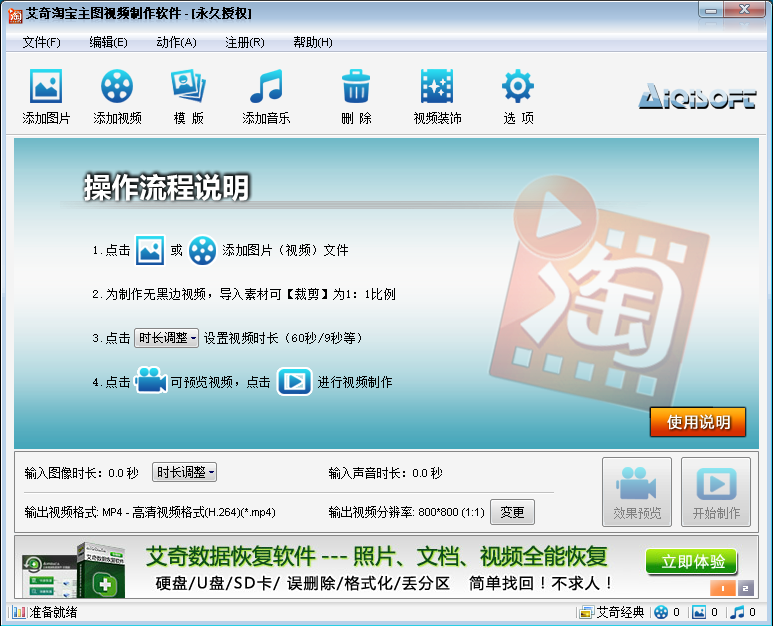Click the 效果预览 camera preview button
Viewport: 773px width, 626px height.
pyautogui.click(x=637, y=492)
